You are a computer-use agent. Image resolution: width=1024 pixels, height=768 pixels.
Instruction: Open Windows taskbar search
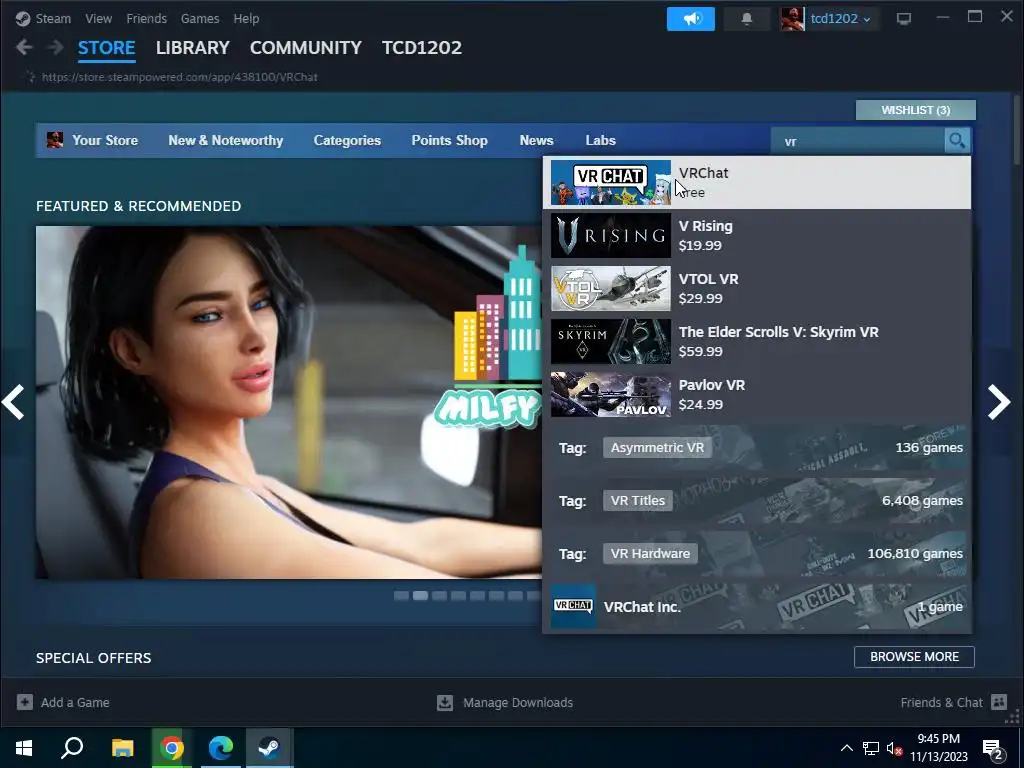(72, 747)
